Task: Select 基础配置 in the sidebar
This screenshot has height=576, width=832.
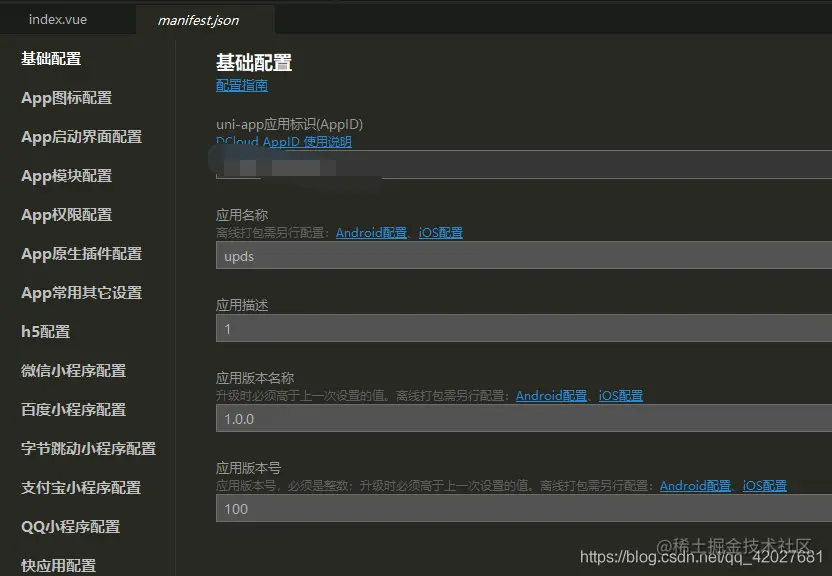Action: (x=48, y=59)
